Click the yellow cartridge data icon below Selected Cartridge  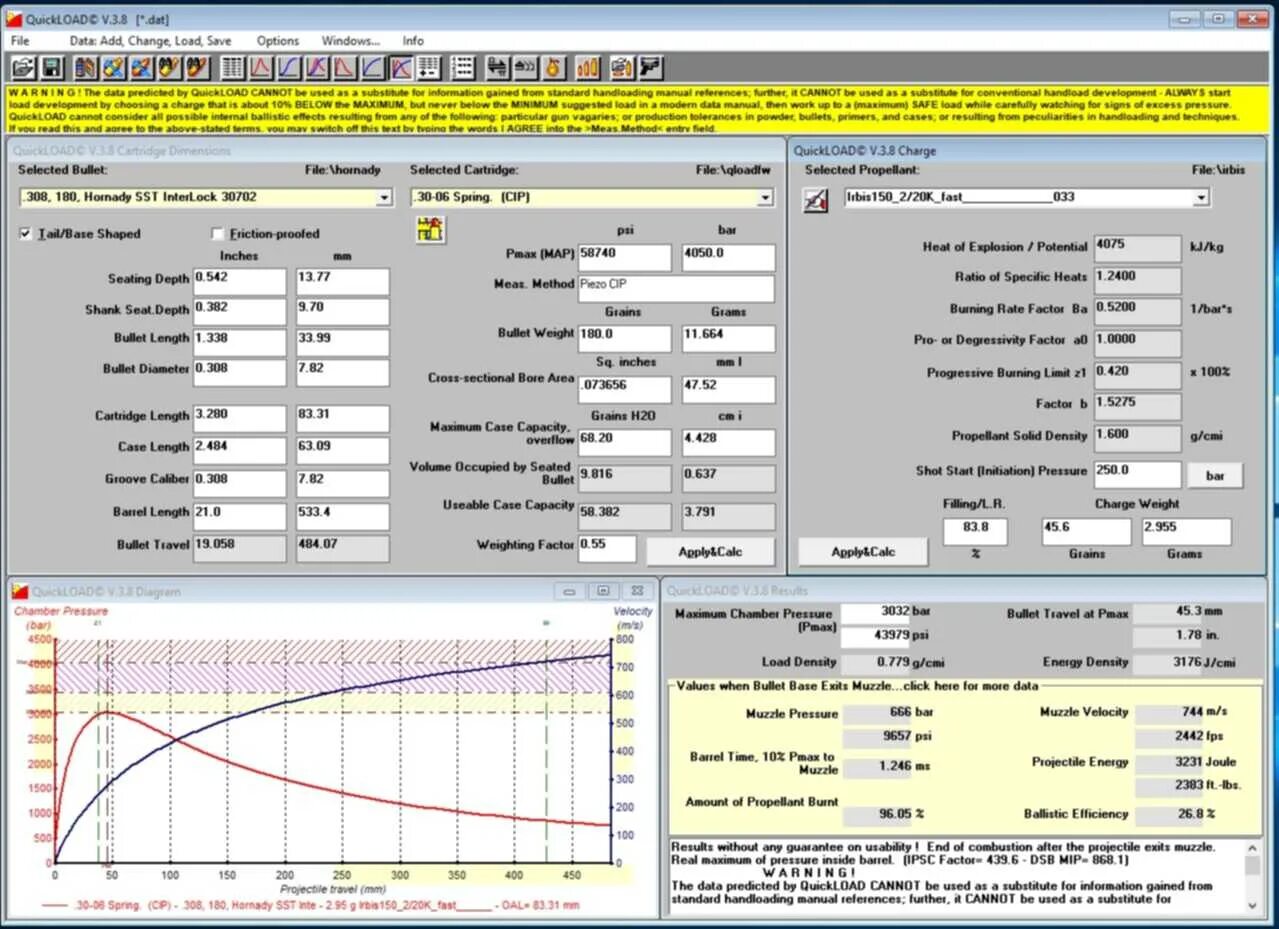(x=430, y=229)
